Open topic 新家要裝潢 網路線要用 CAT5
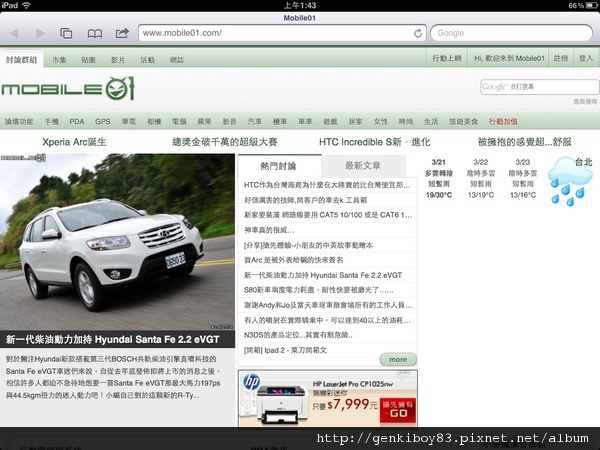The height and width of the screenshot is (450, 600). pyautogui.click(x=328, y=215)
